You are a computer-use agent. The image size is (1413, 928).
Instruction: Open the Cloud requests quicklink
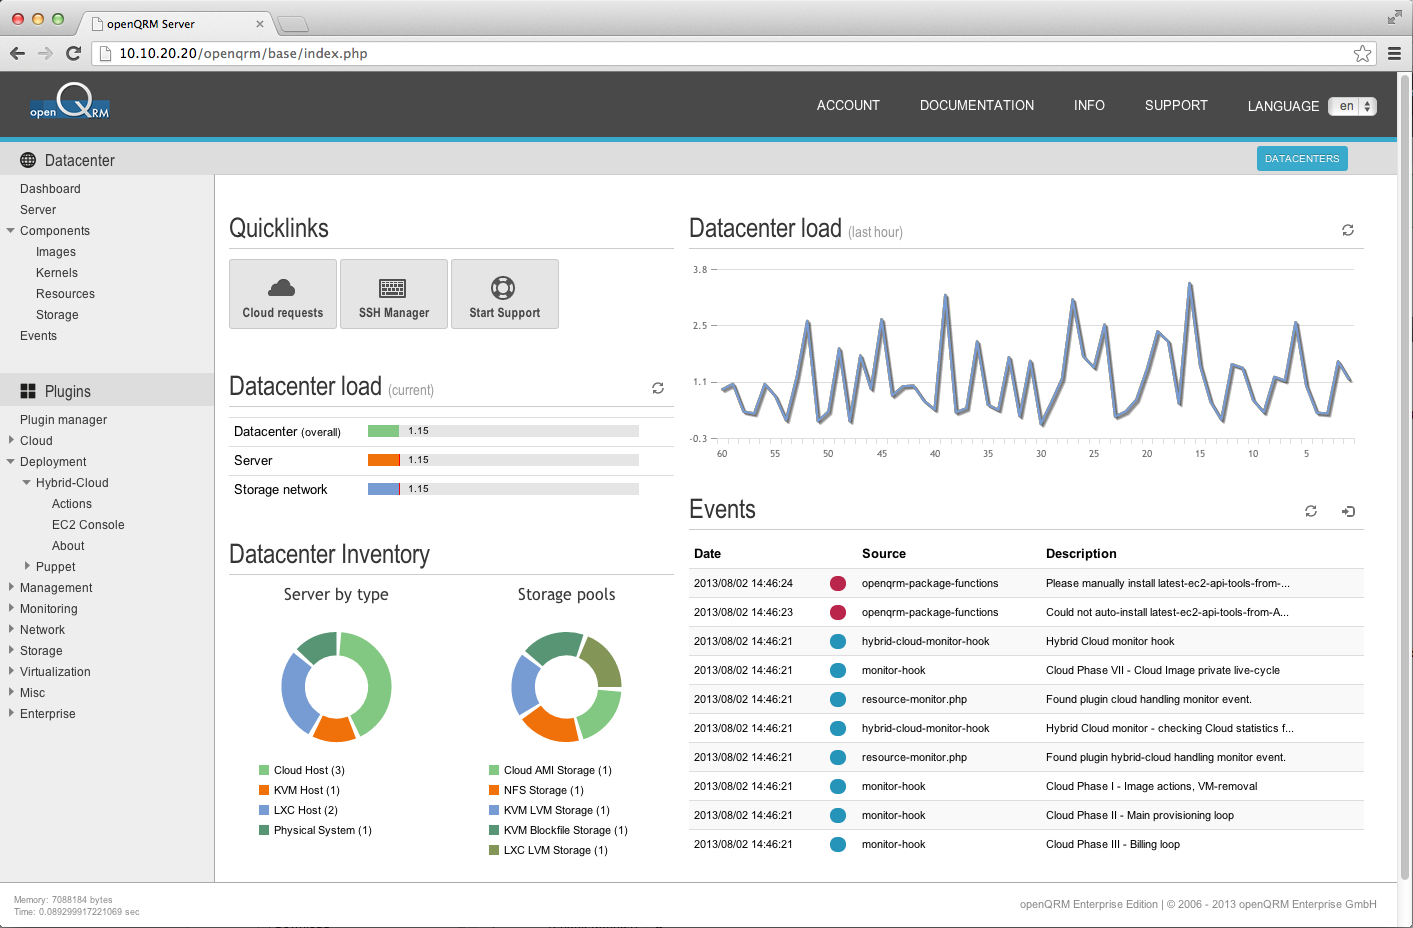[x=282, y=293]
